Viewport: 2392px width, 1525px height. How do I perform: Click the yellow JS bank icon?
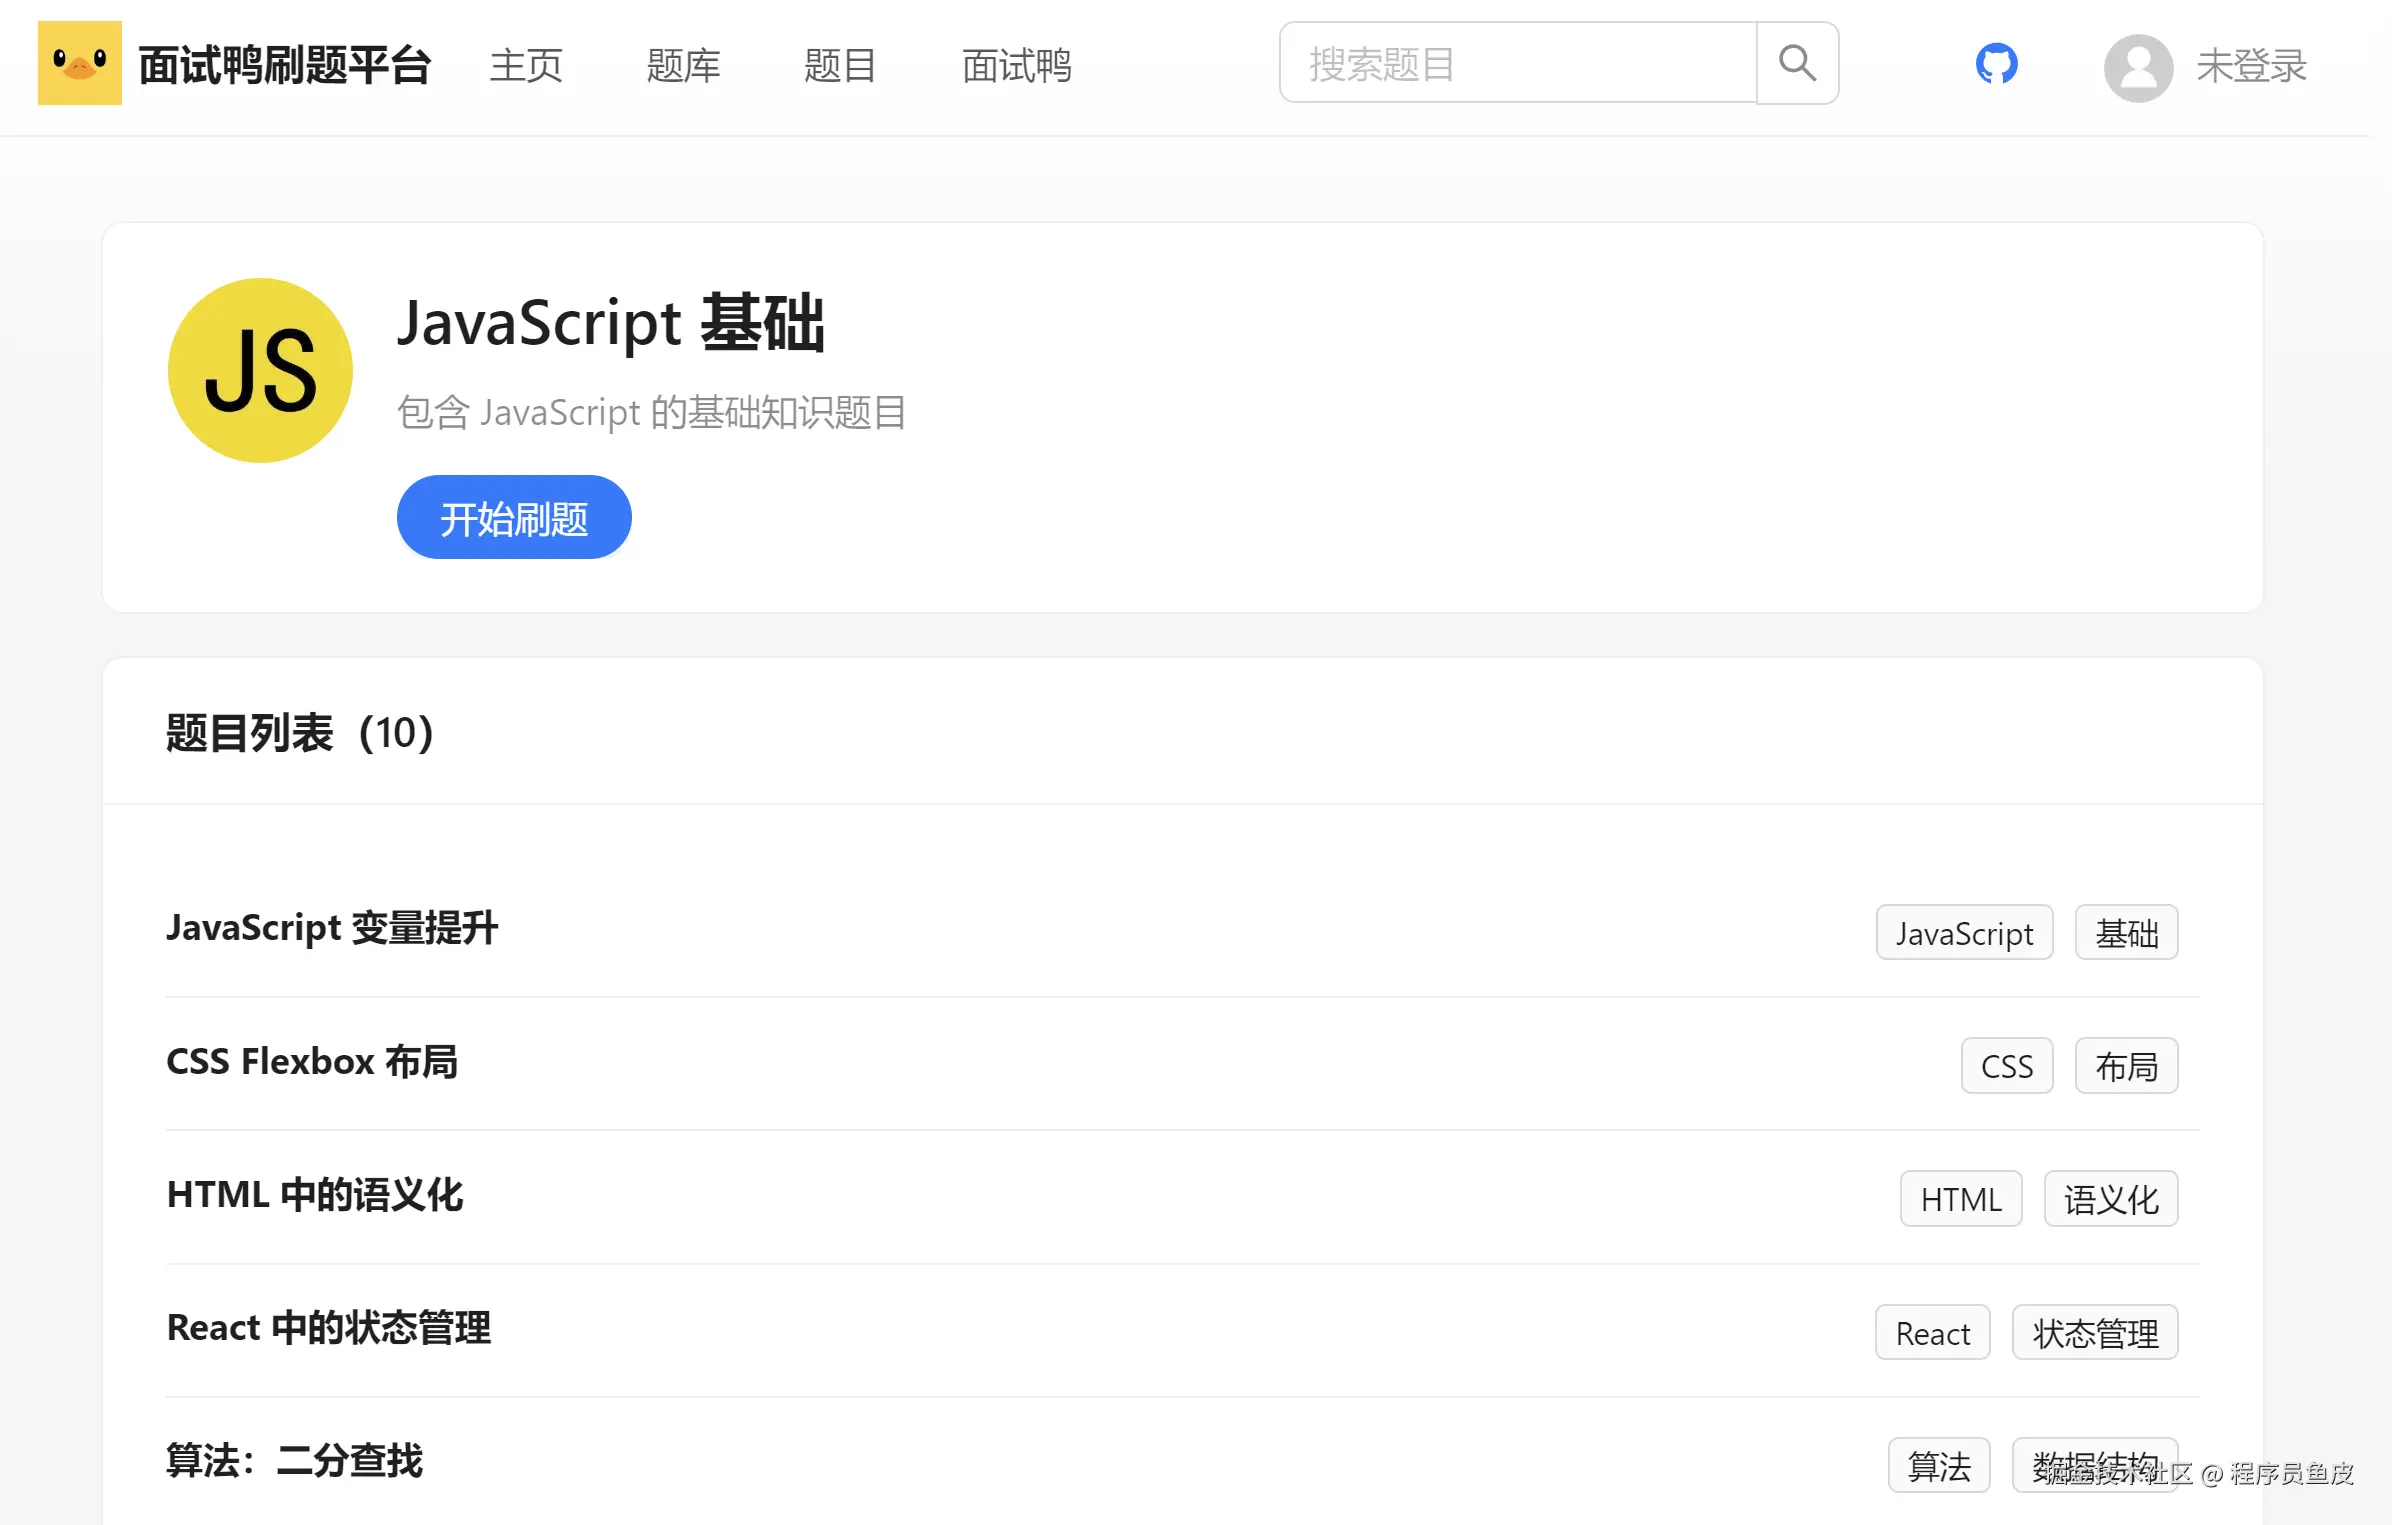(260, 371)
